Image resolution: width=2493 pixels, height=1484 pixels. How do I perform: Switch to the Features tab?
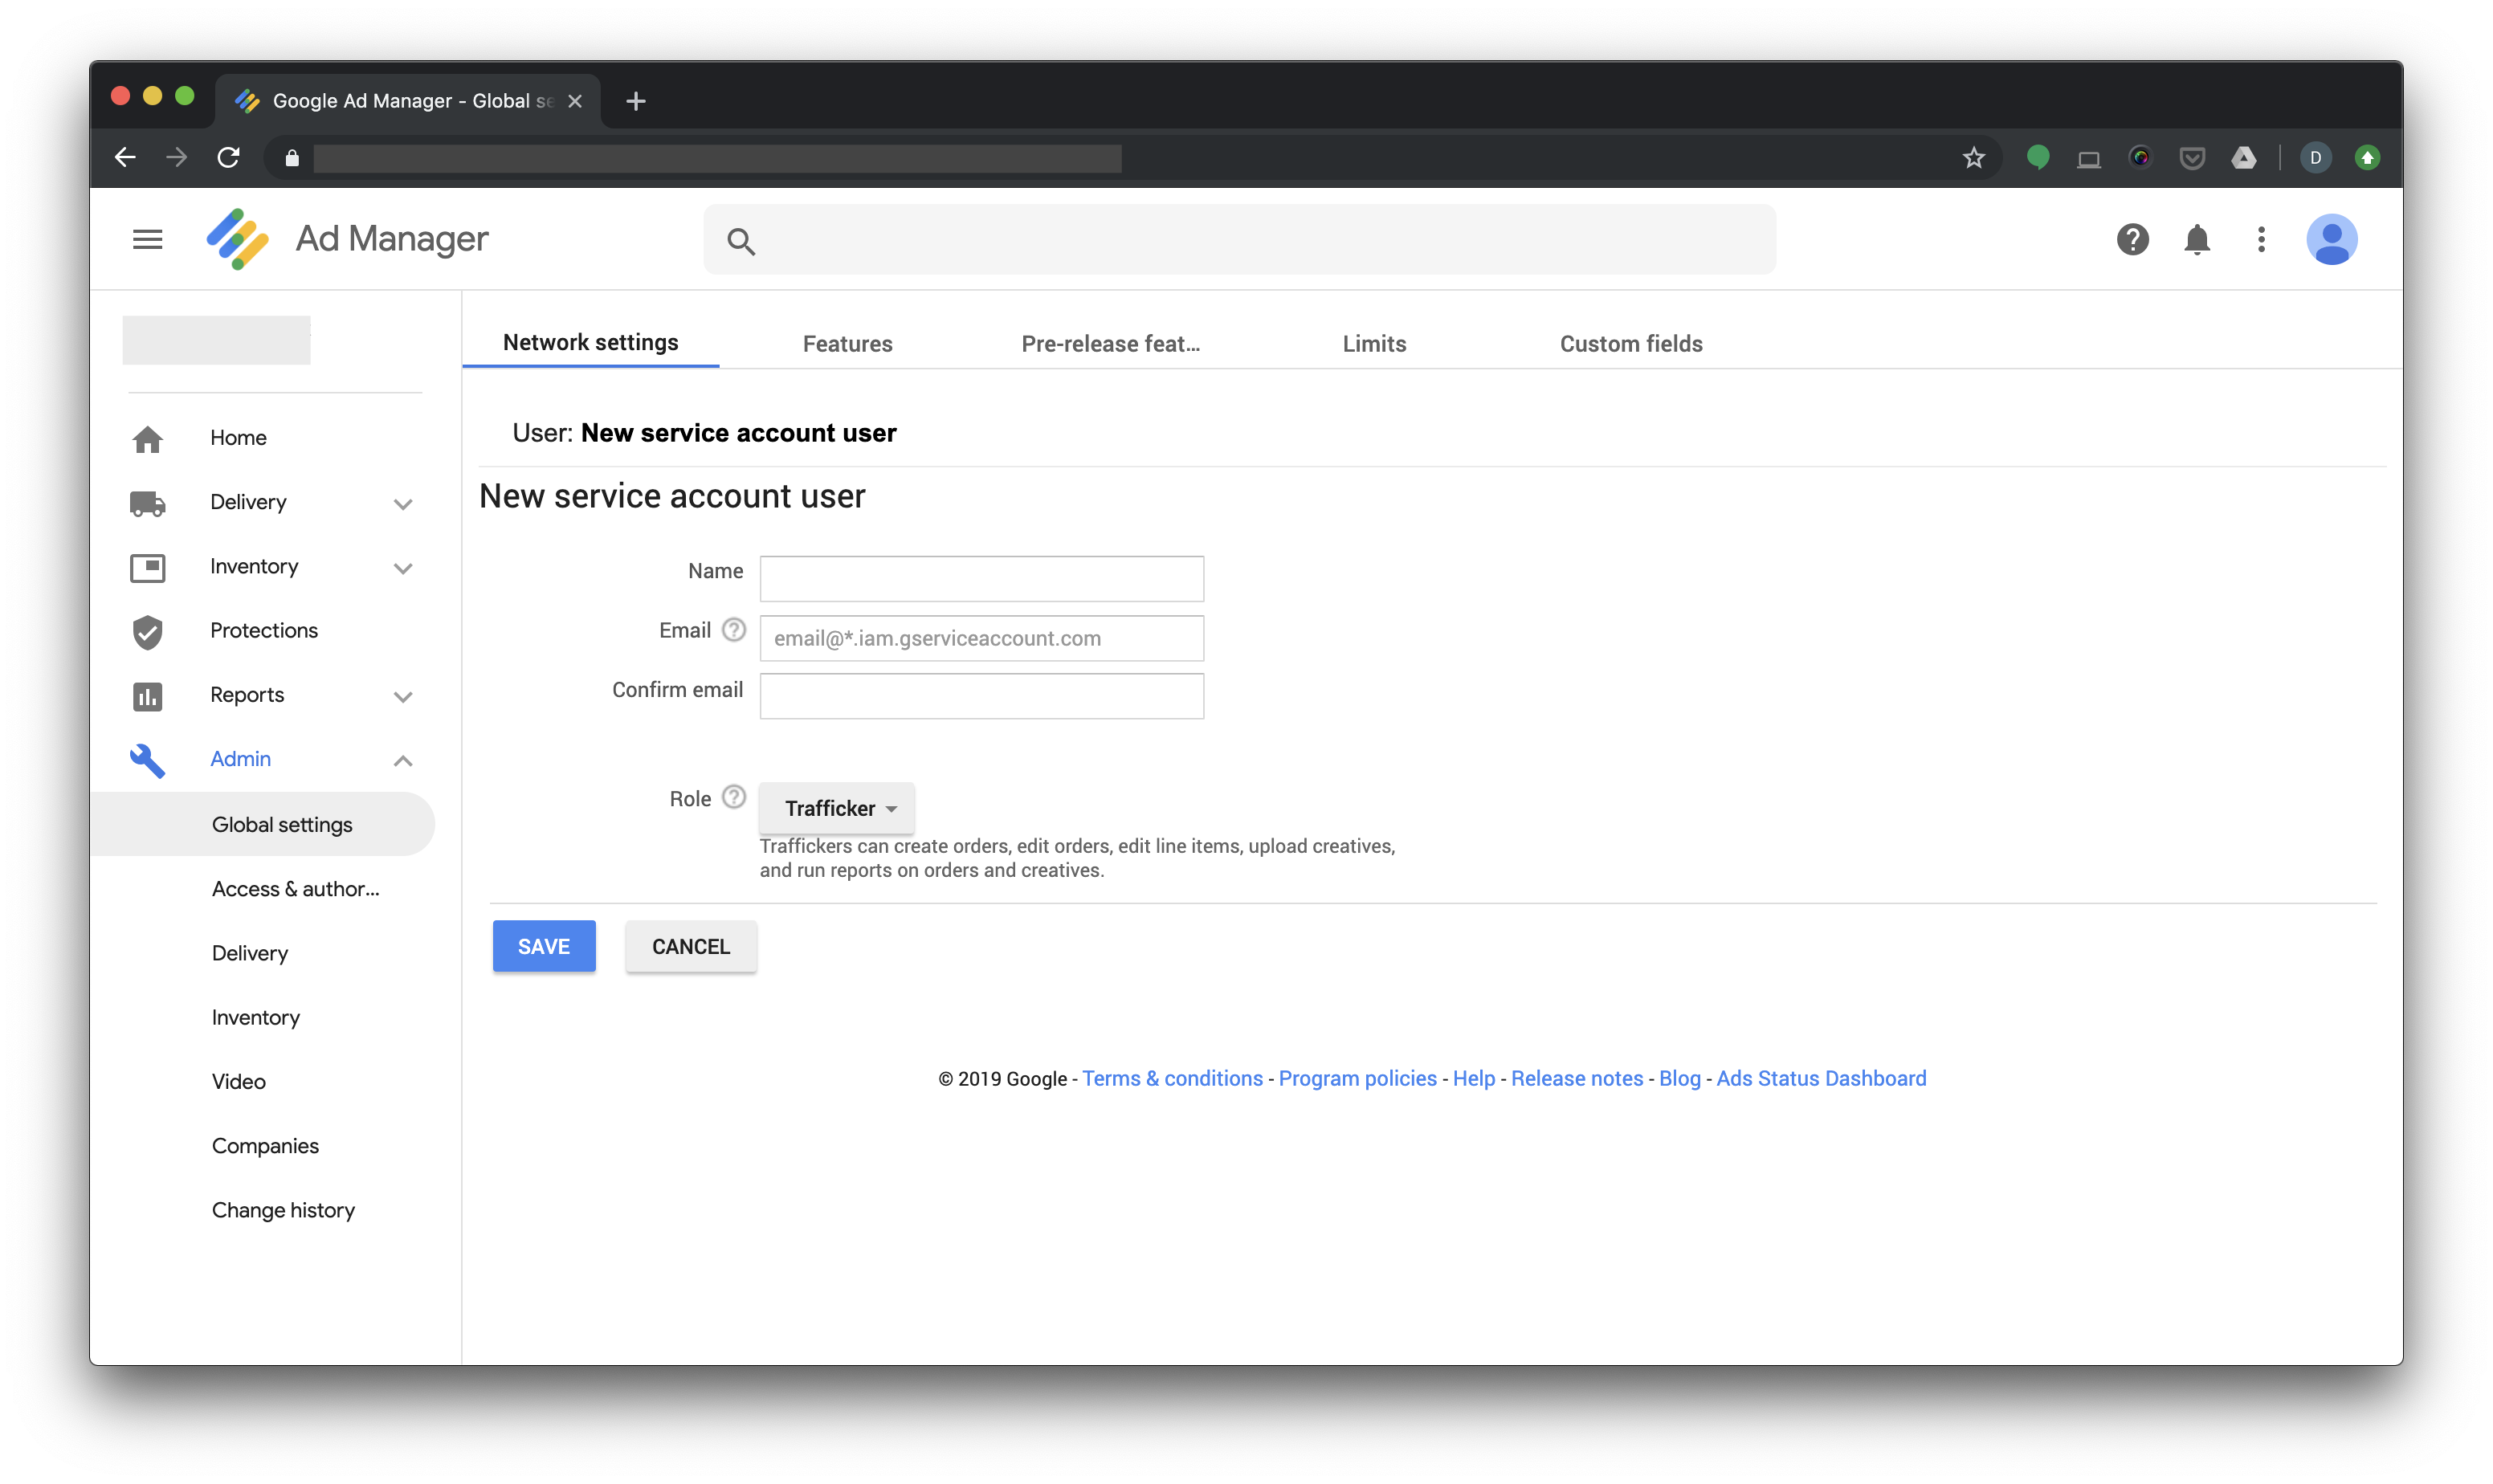pos(847,343)
